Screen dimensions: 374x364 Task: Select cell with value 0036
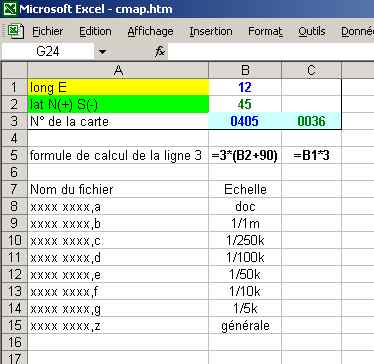coord(311,121)
